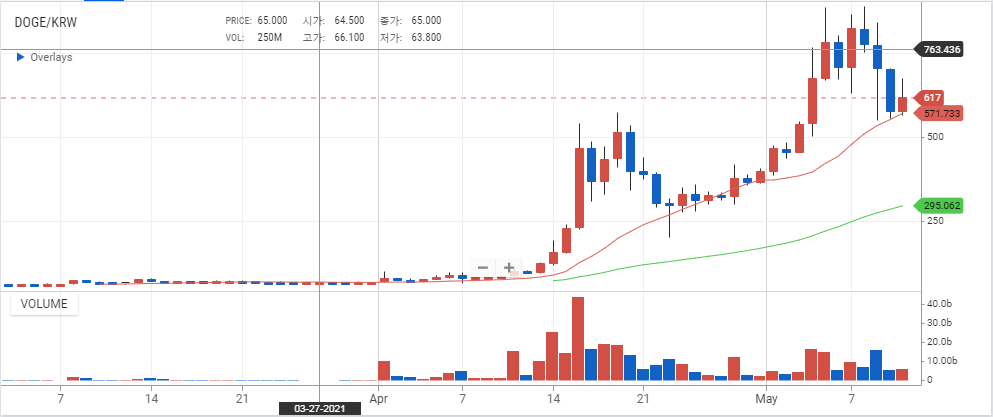Click the DOGE/KRW pair title
The height and width of the screenshot is (417, 993).
point(46,22)
